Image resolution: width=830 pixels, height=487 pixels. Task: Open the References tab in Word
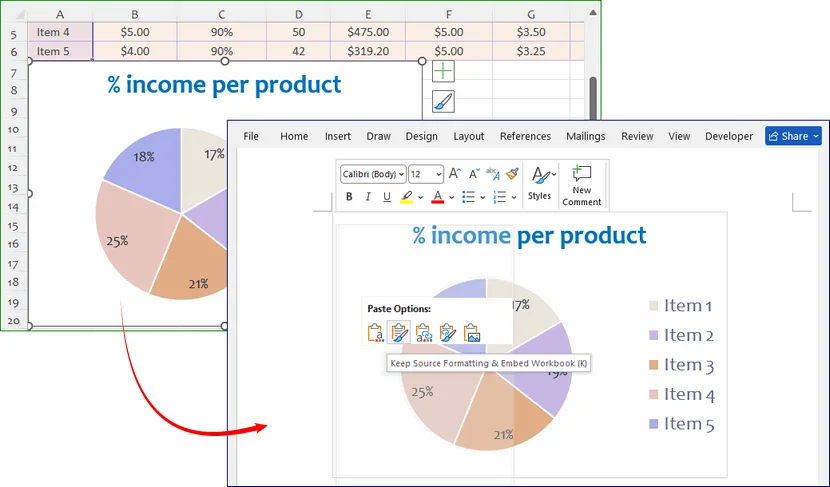point(525,136)
